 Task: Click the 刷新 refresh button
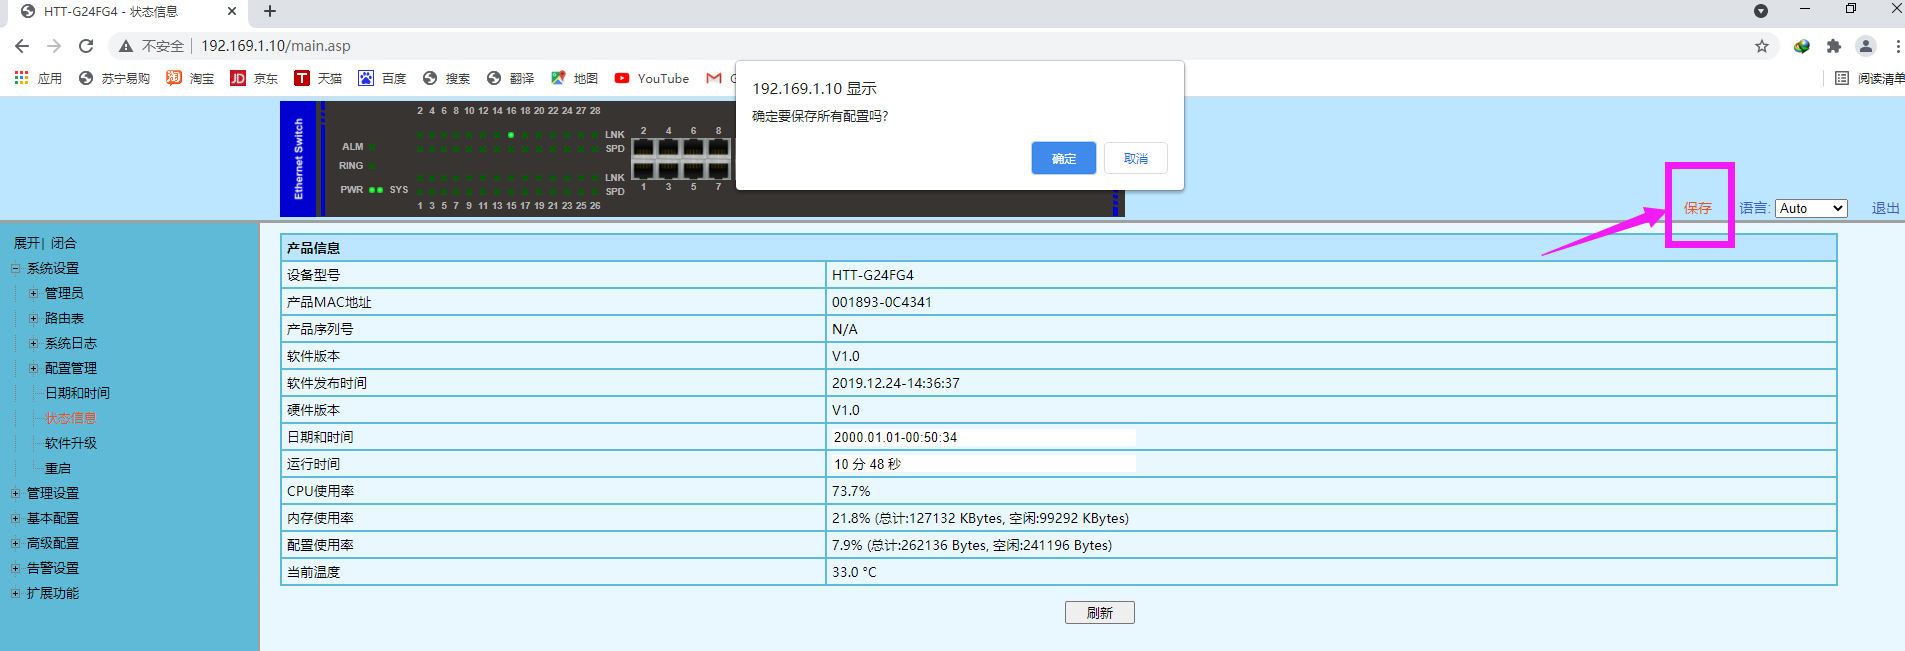pos(1099,613)
